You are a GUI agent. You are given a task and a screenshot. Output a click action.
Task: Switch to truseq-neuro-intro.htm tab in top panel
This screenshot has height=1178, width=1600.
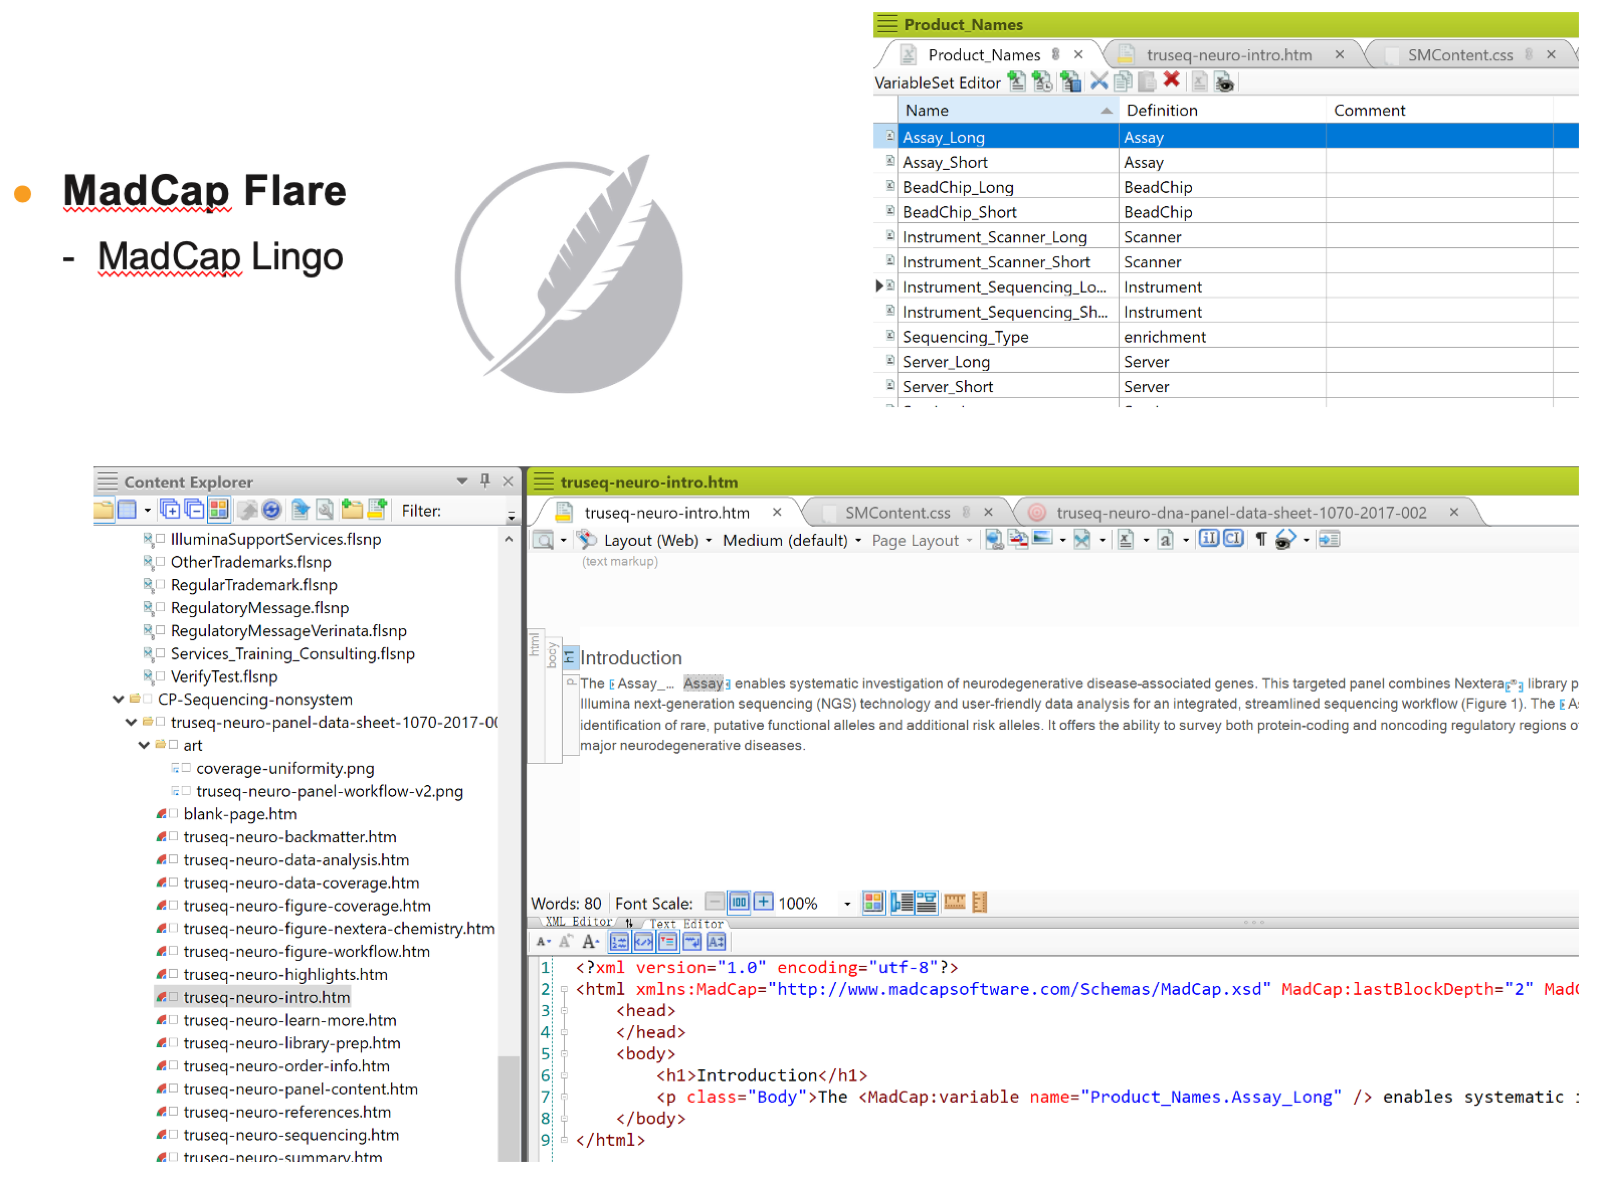pos(1229,55)
